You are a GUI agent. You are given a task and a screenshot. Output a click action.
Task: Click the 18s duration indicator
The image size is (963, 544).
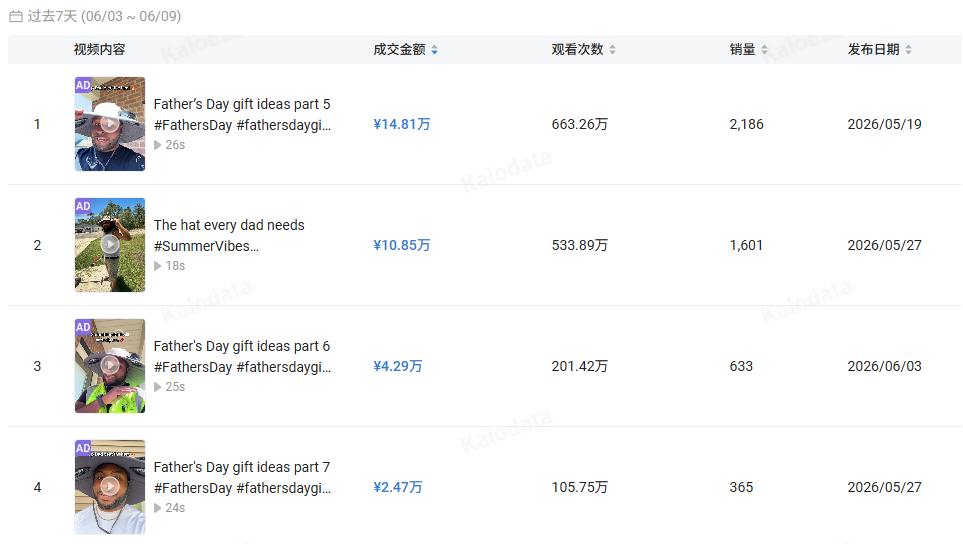point(170,266)
